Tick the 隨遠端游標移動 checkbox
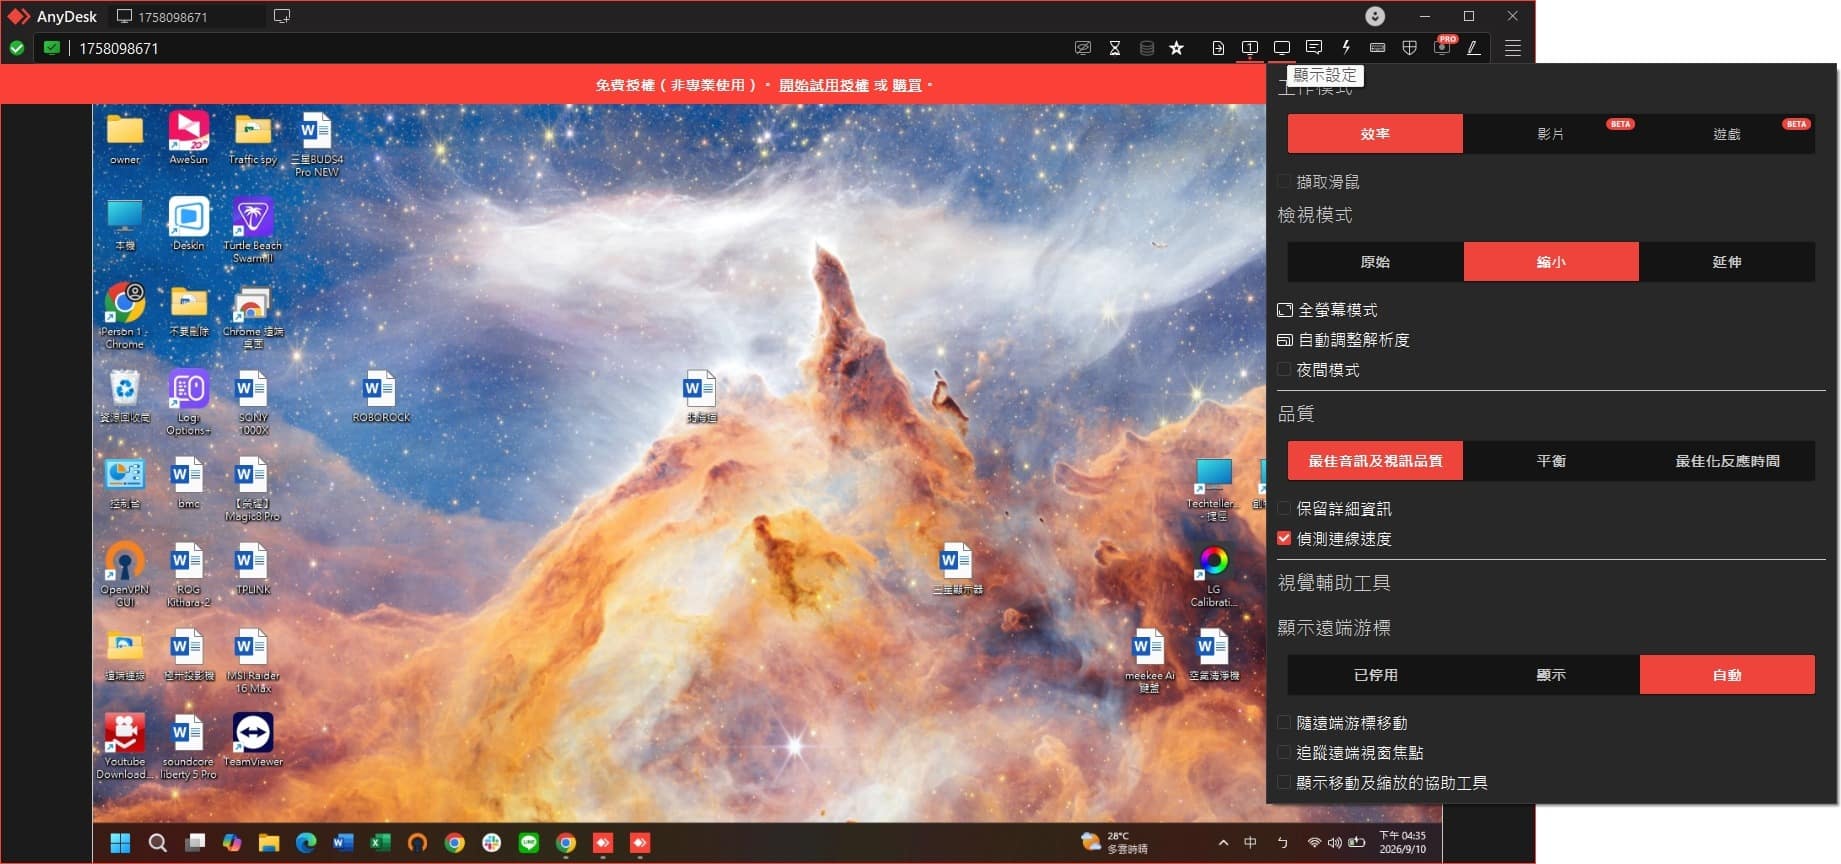 1284,723
